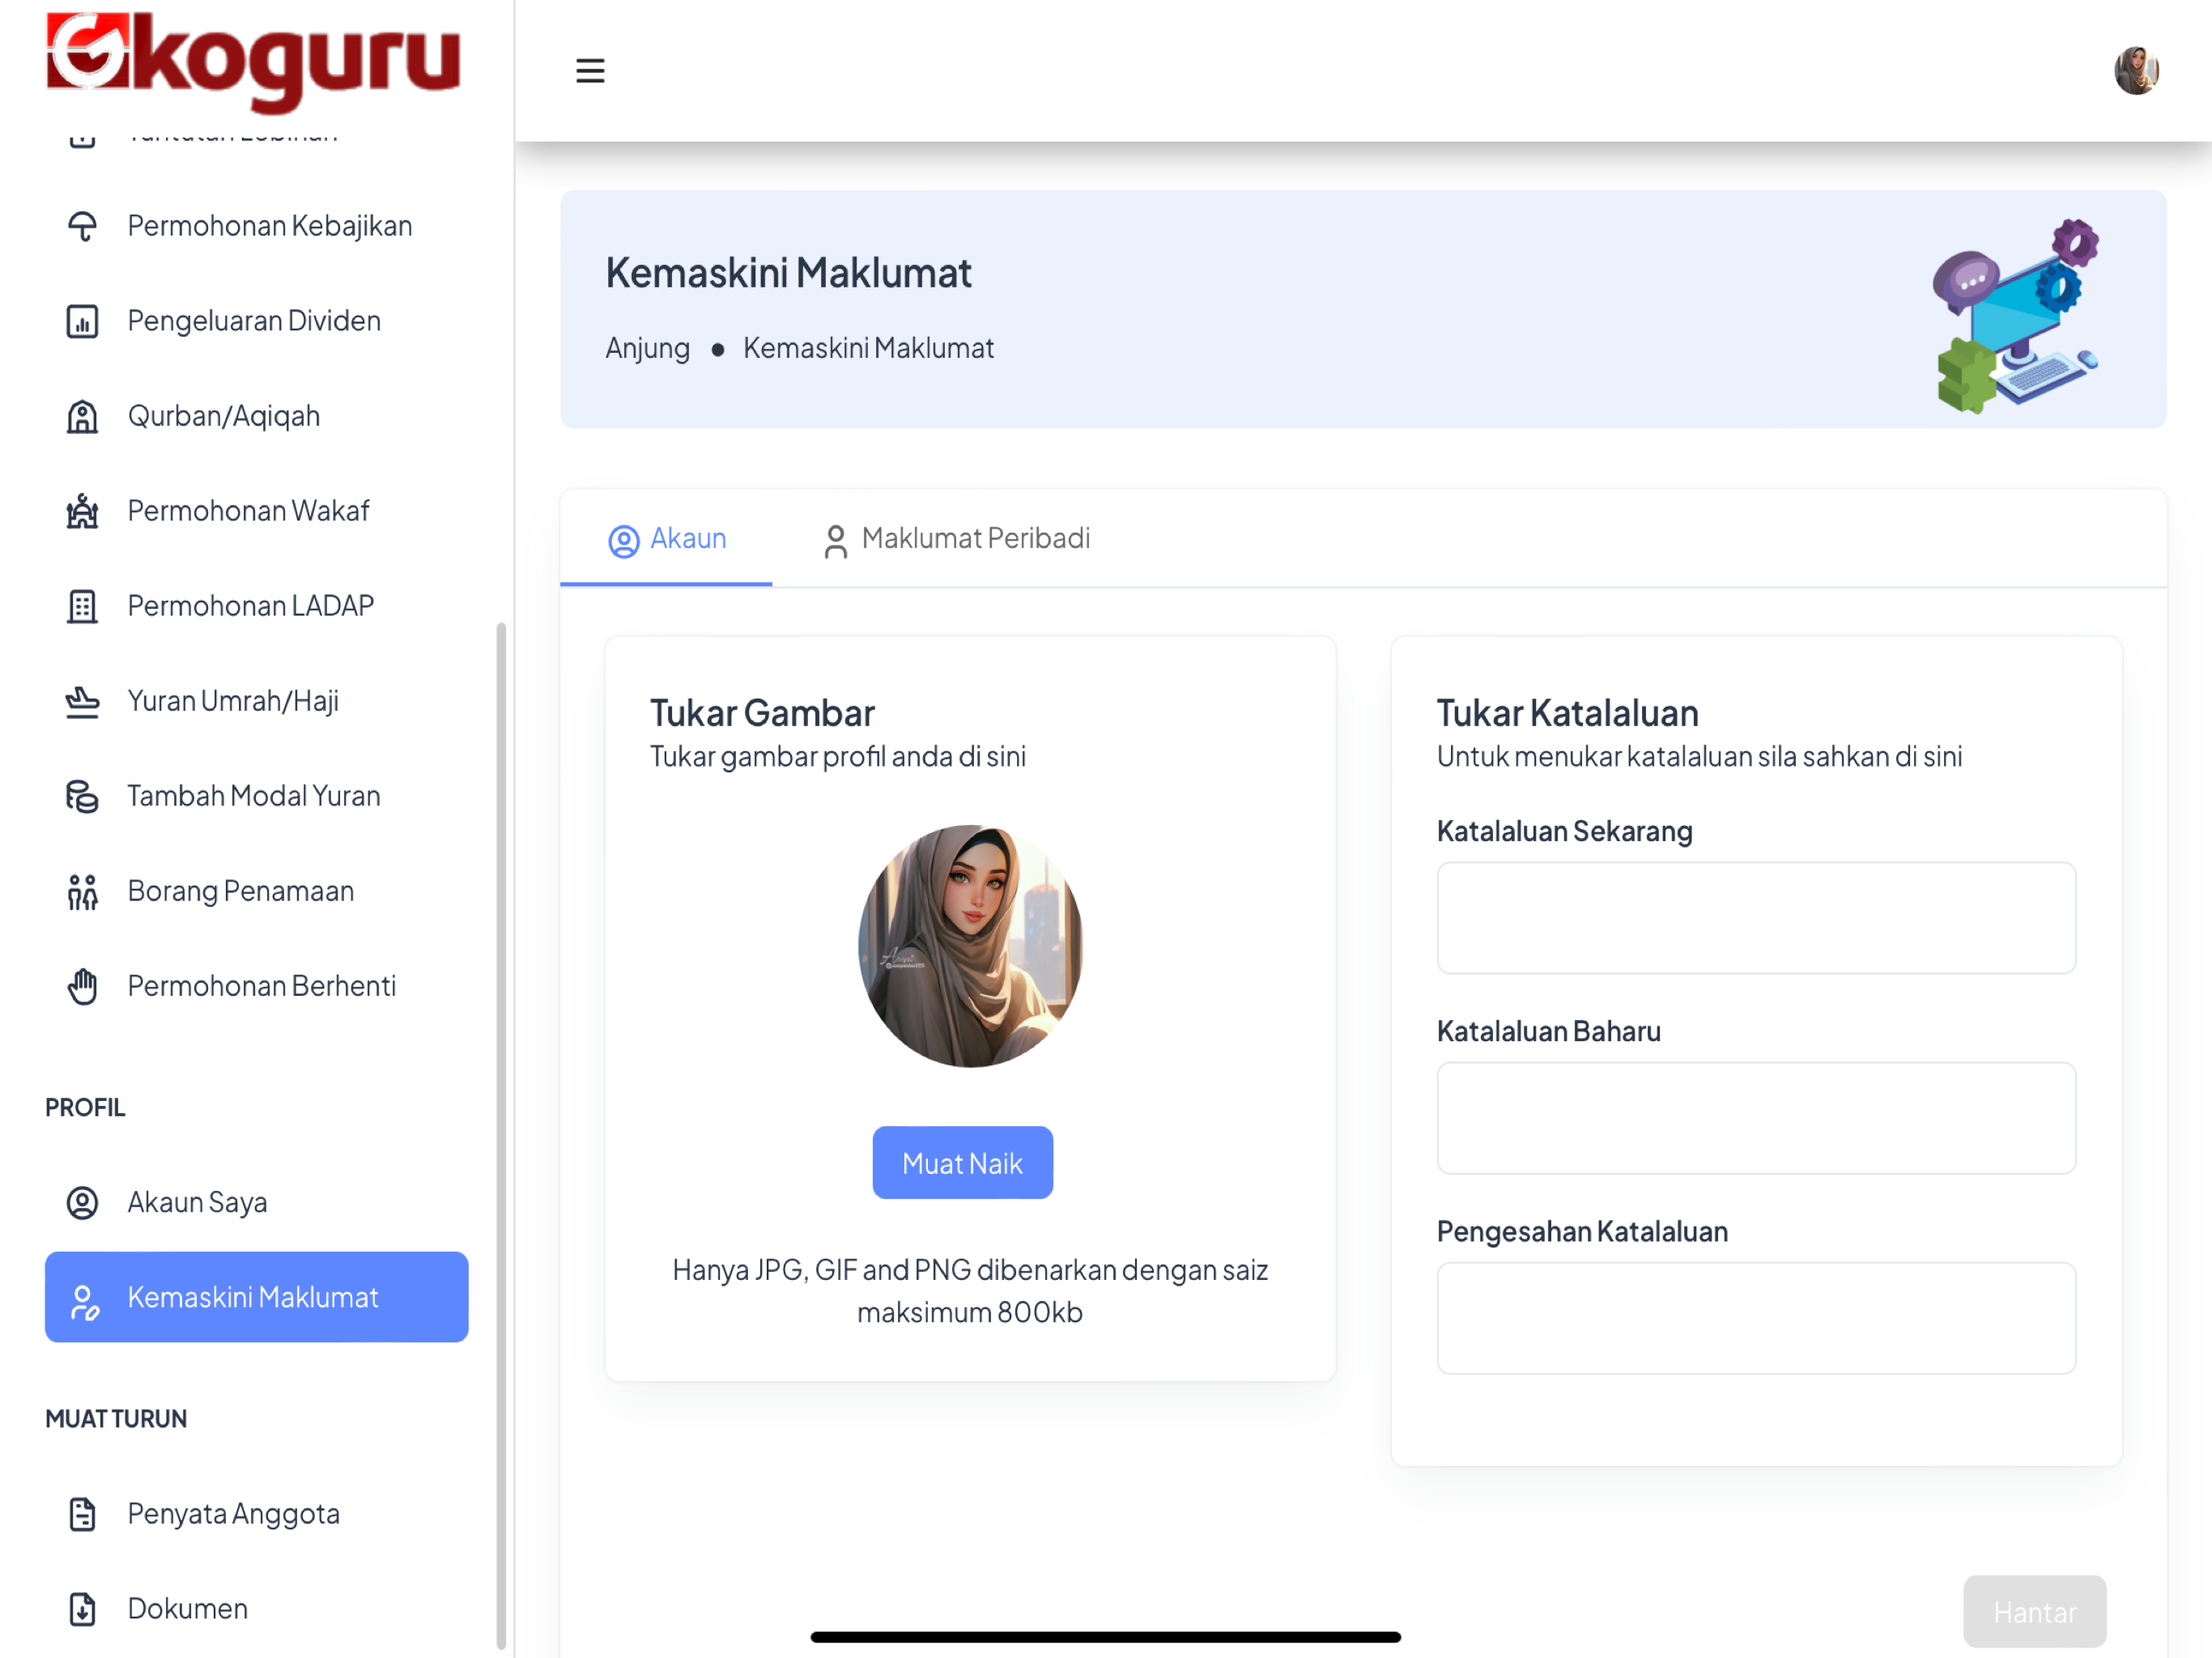Viewport: 2212px width, 1658px height.
Task: Click the Permohonan Wakaf building icon
Action: pos(82,511)
